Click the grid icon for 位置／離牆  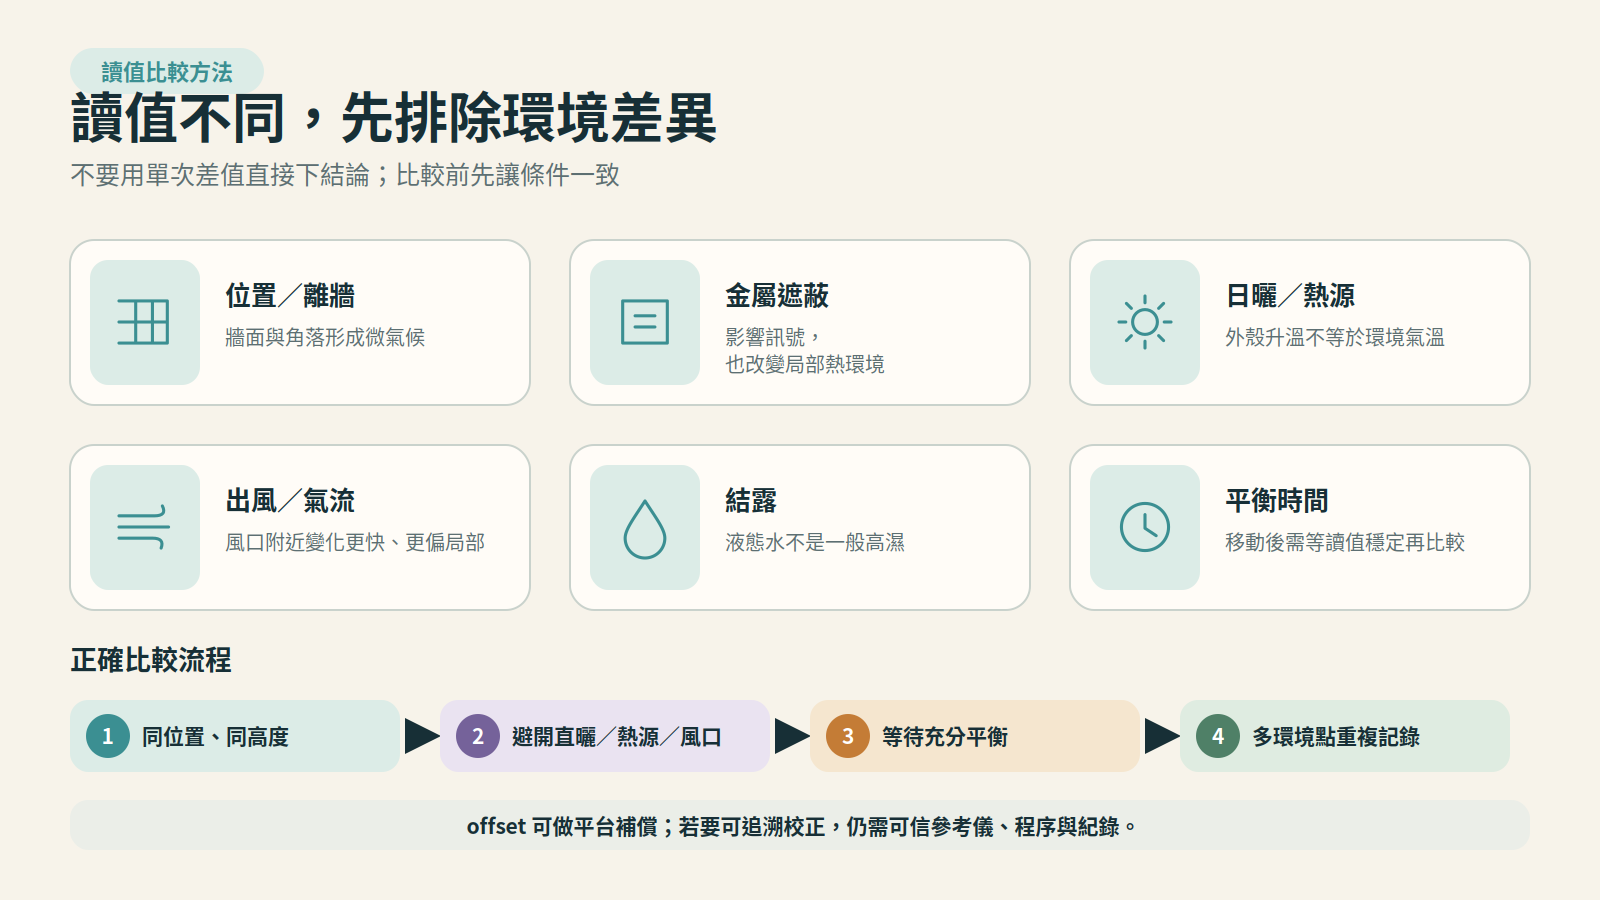[x=144, y=322]
